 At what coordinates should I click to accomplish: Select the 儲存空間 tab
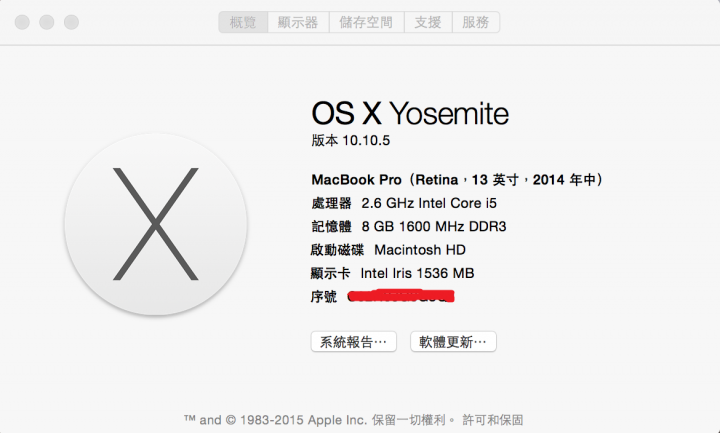(x=366, y=22)
